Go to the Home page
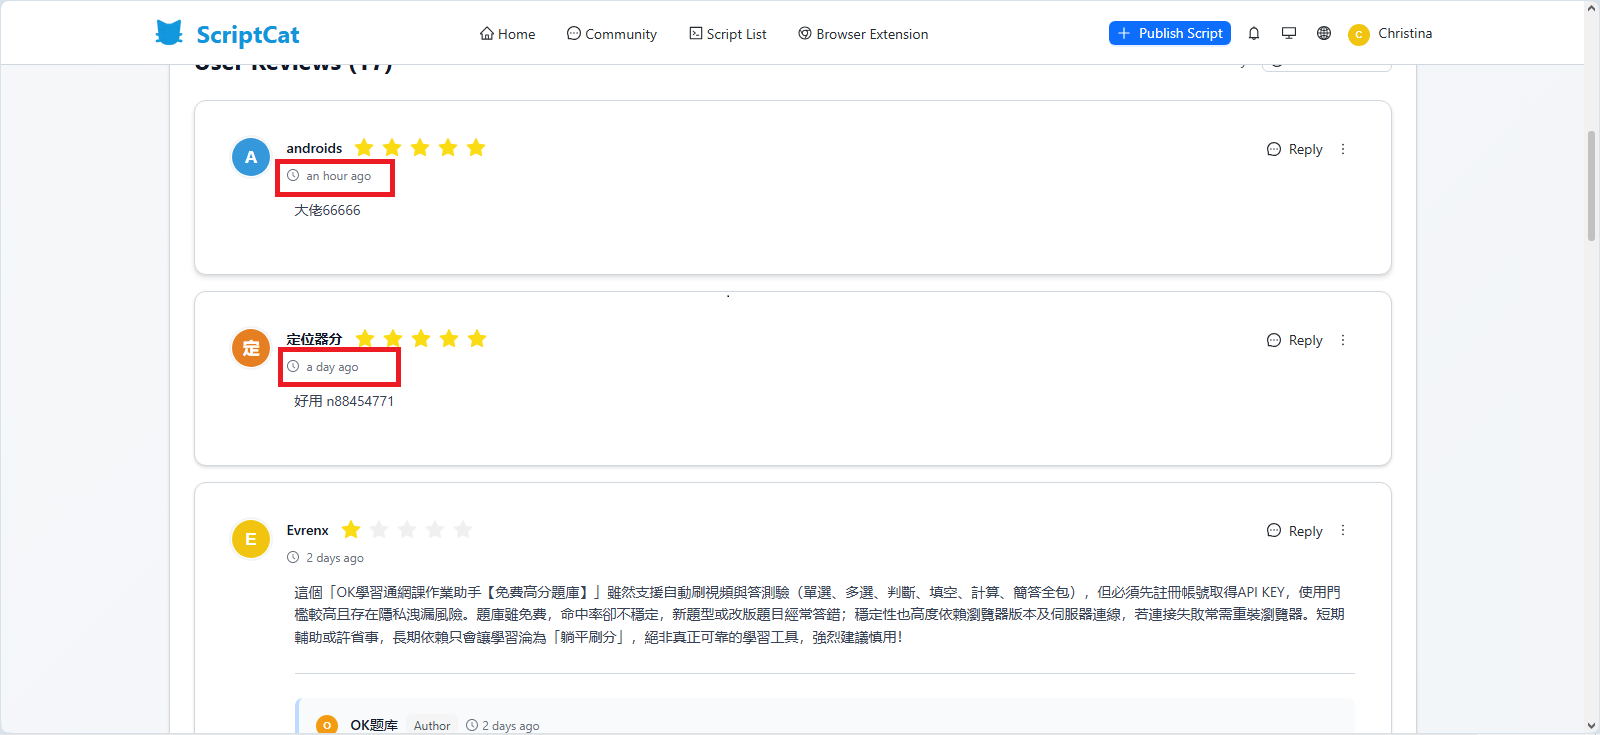The width and height of the screenshot is (1600, 735). pos(508,34)
